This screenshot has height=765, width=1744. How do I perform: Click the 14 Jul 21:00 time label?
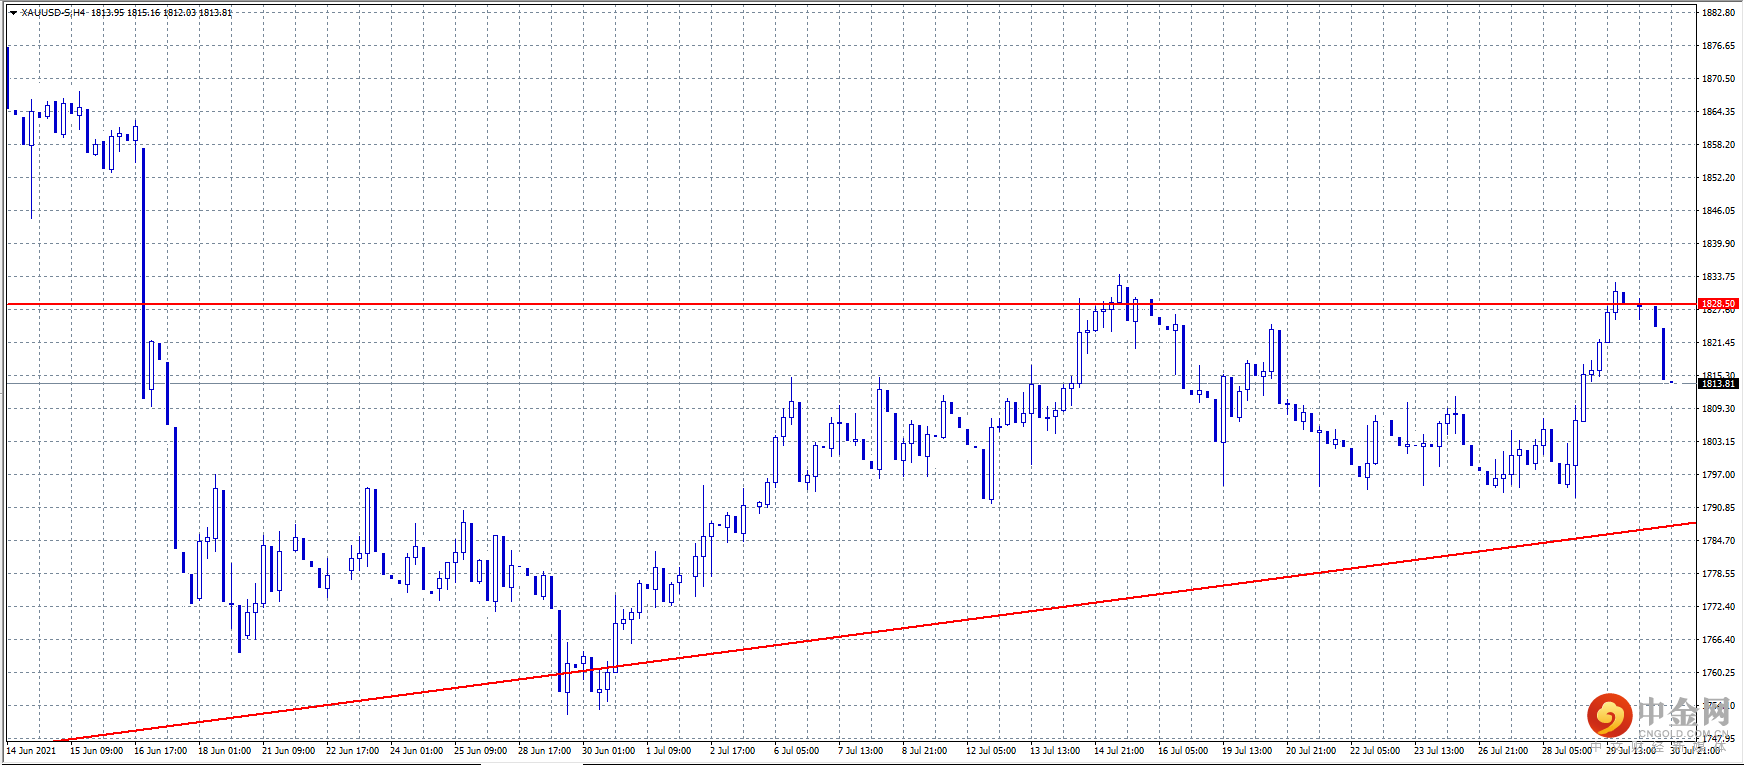click(x=1119, y=751)
